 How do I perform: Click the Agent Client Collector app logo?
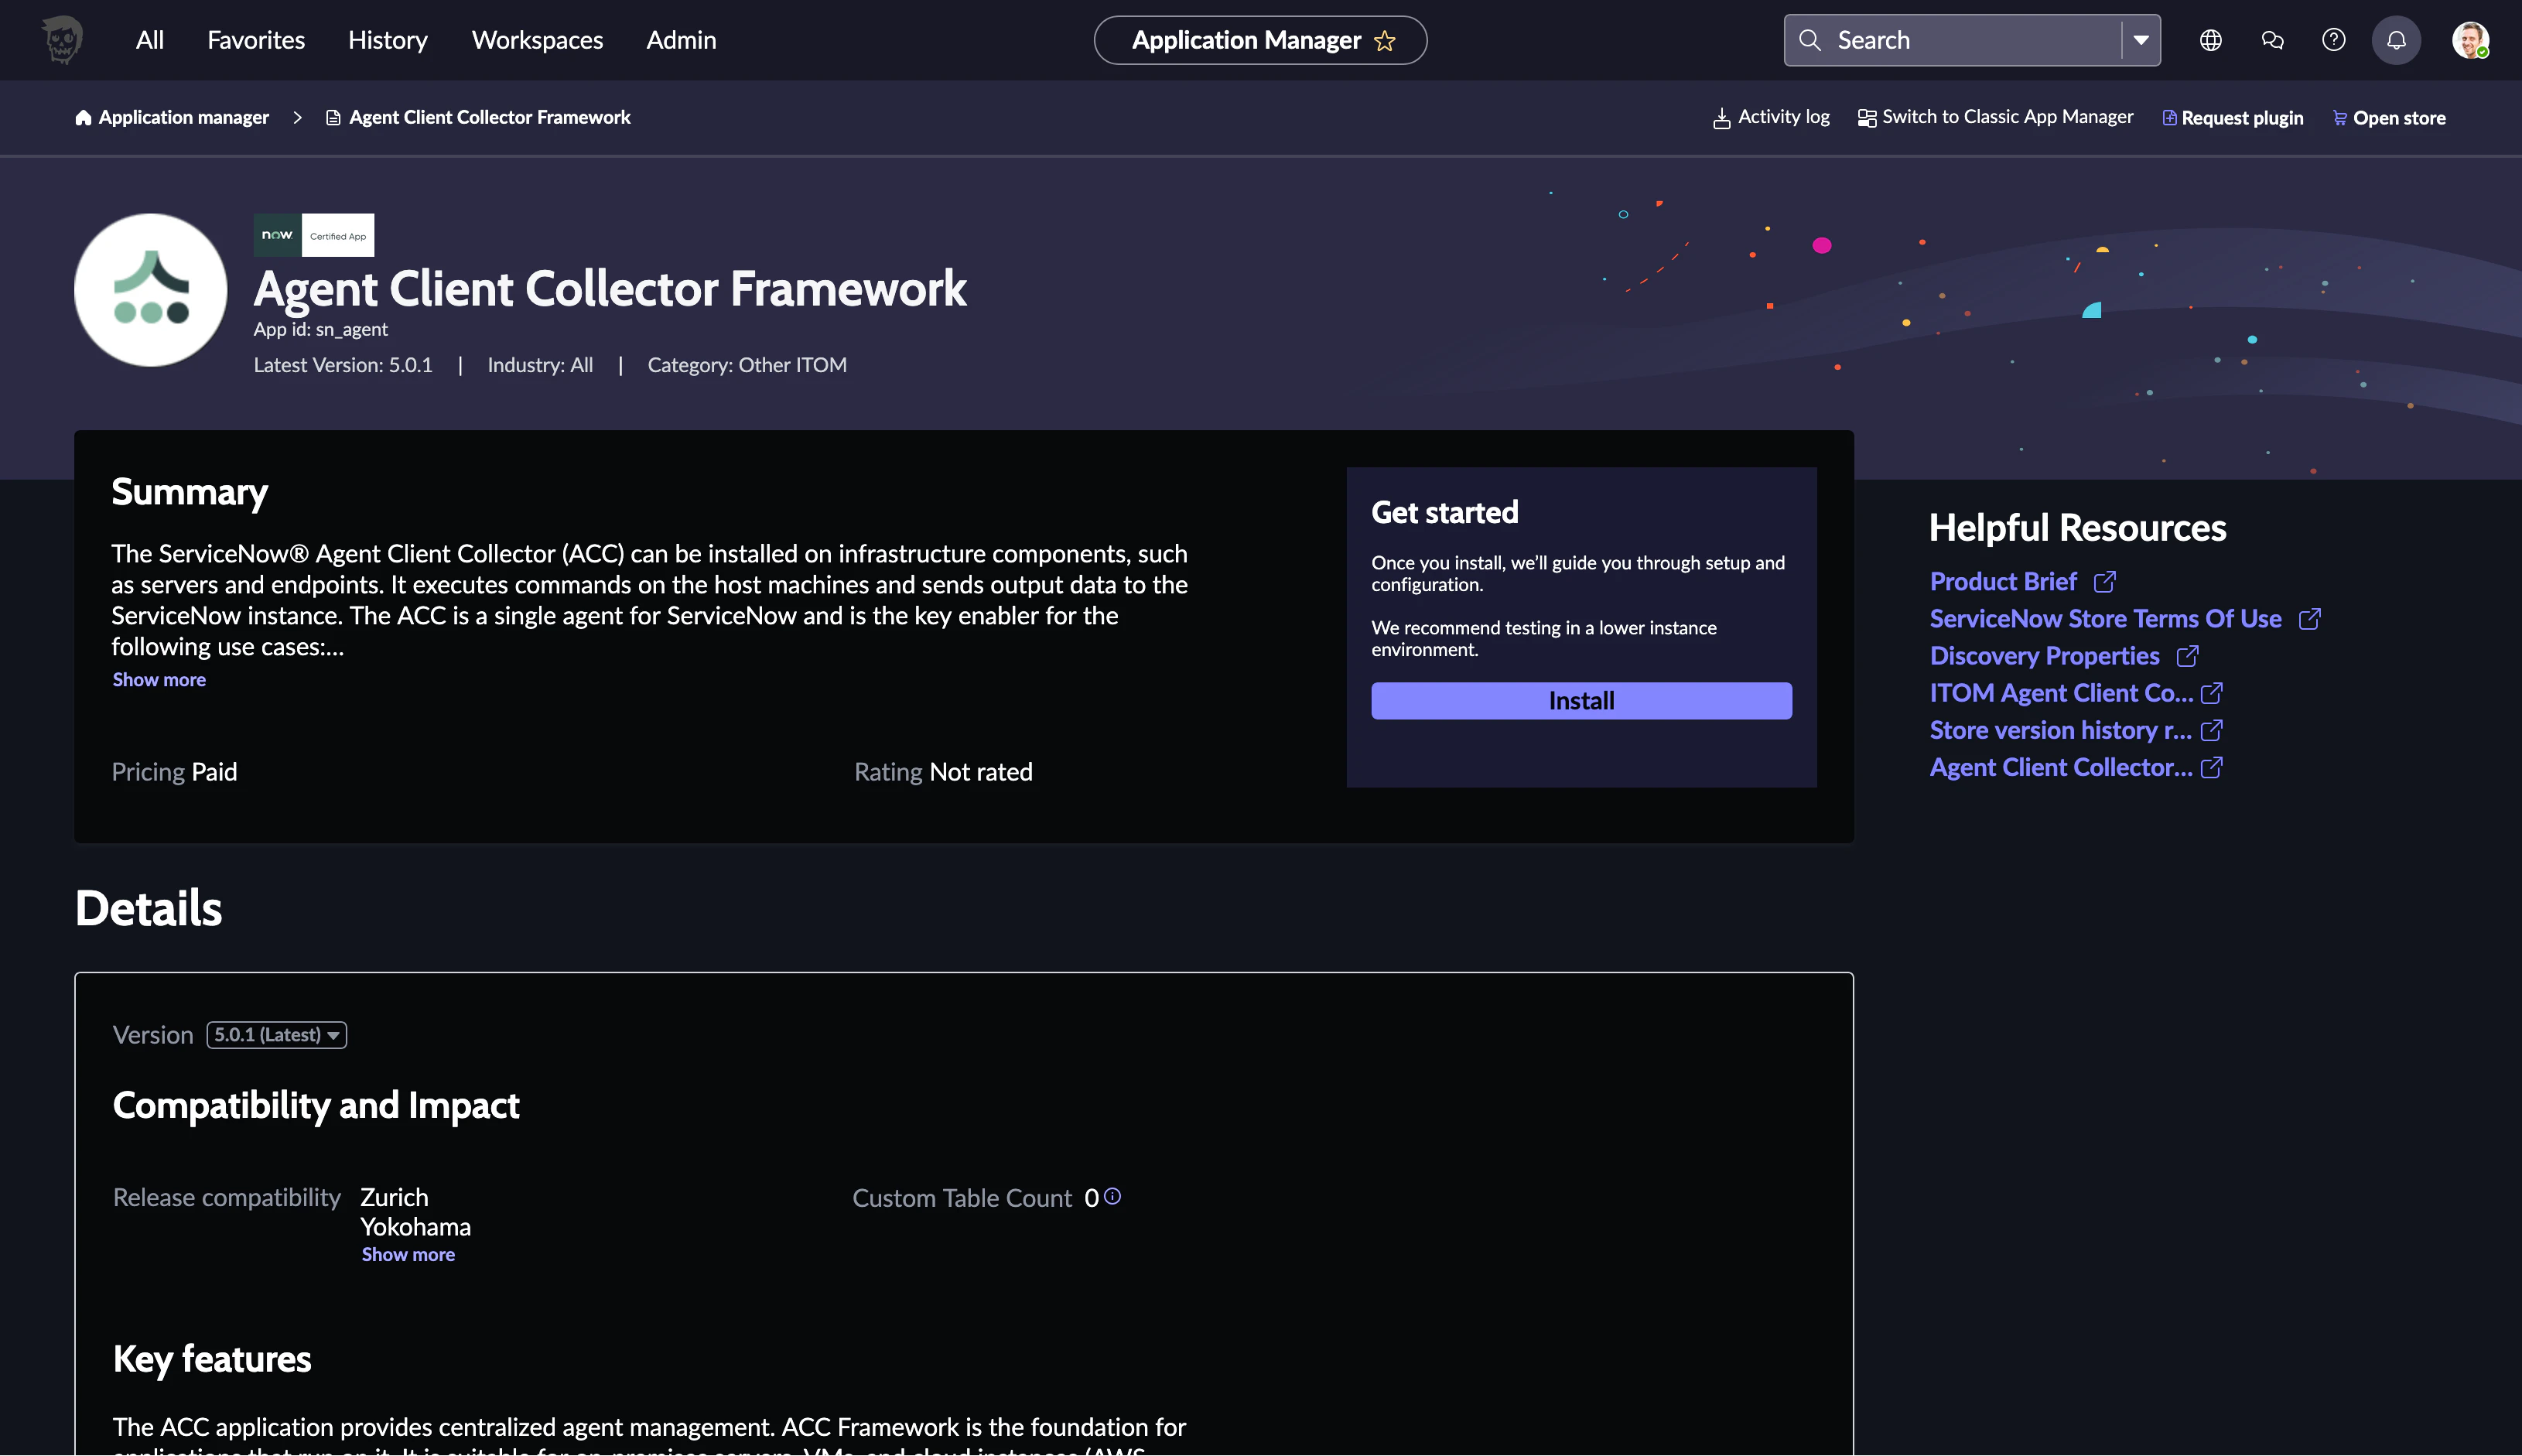(x=151, y=290)
